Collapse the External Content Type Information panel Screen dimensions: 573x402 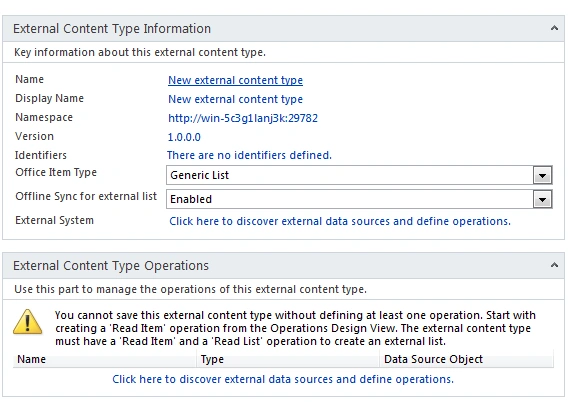554,28
